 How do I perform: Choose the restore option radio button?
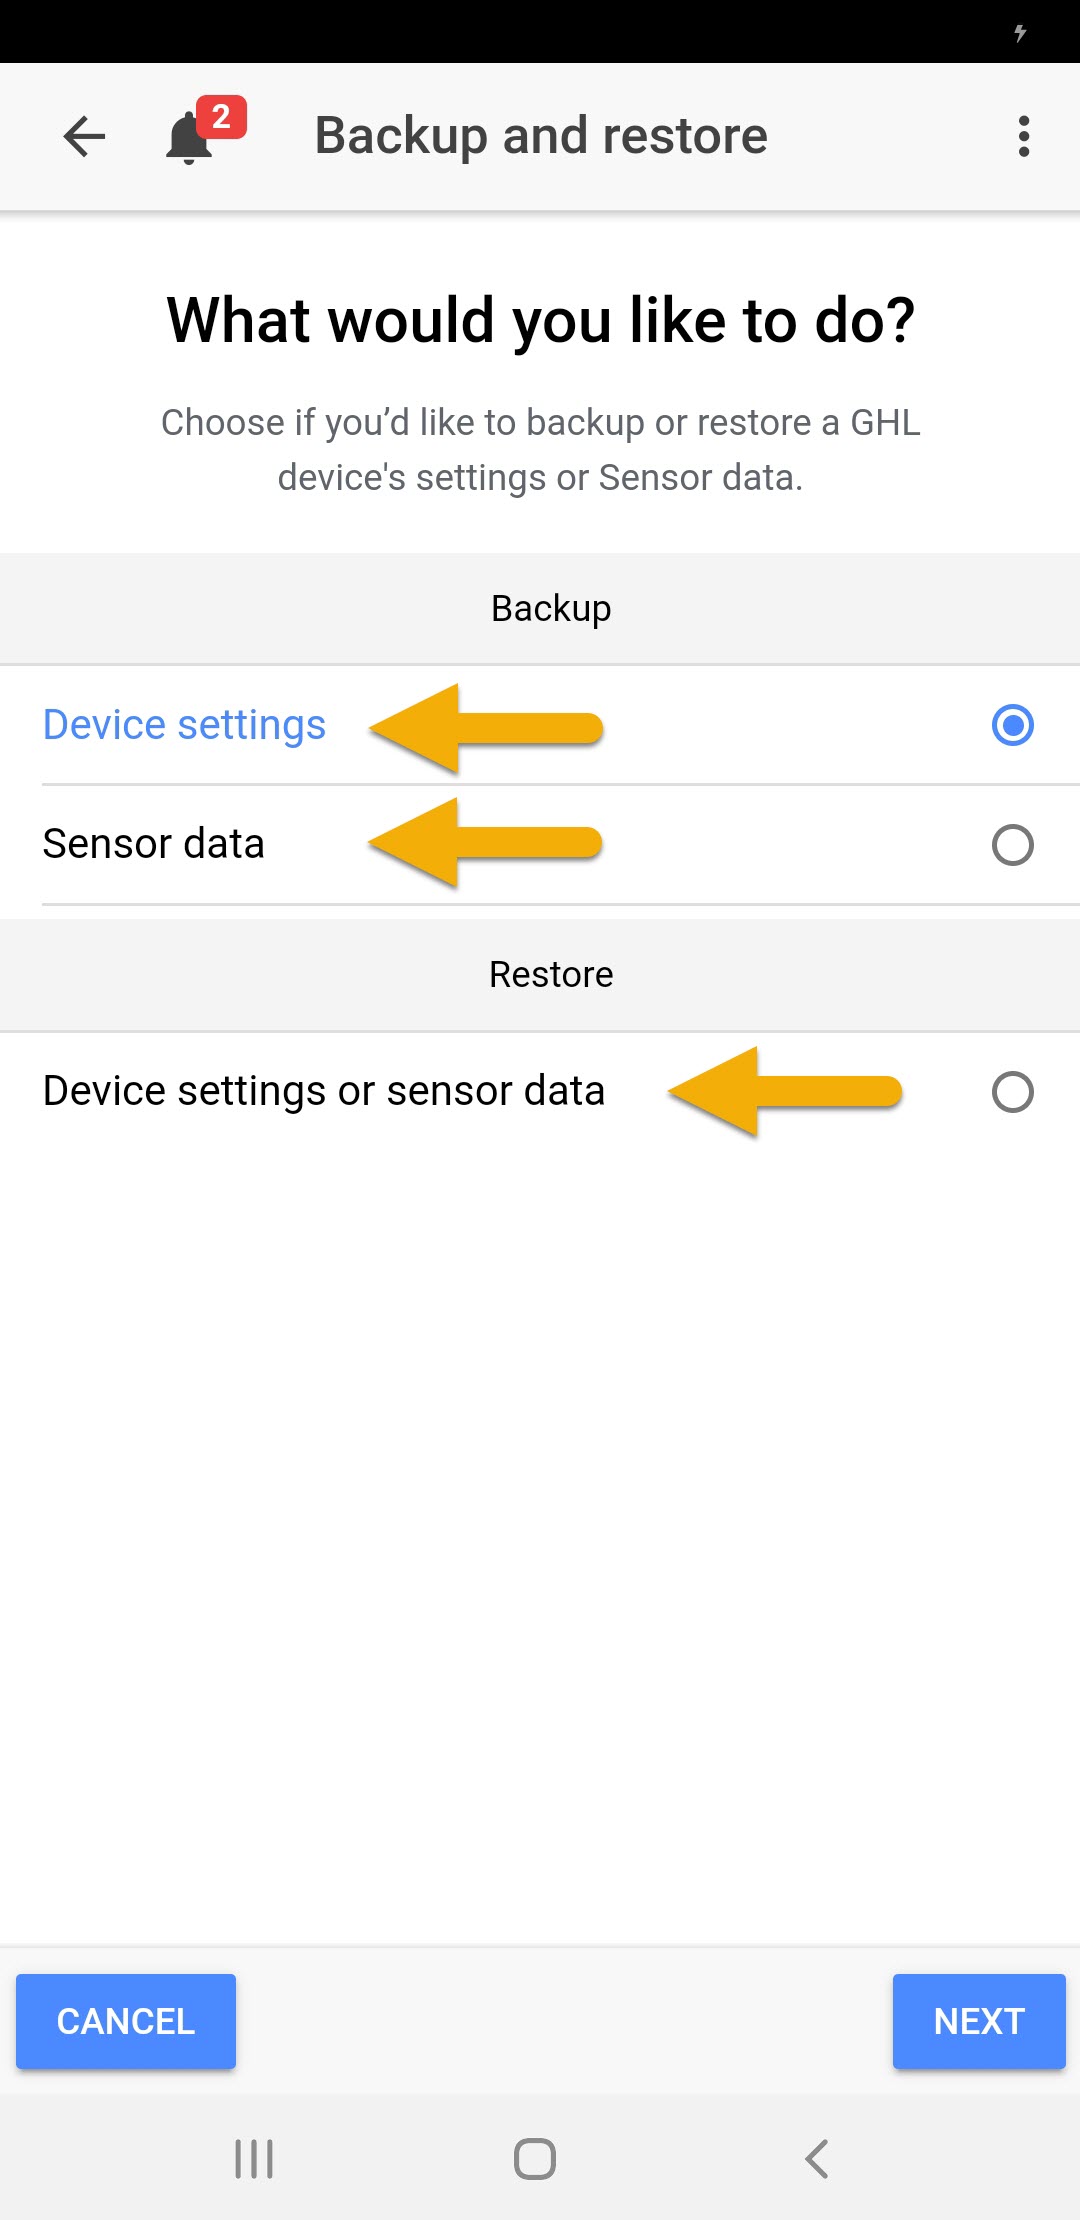(x=1012, y=1092)
